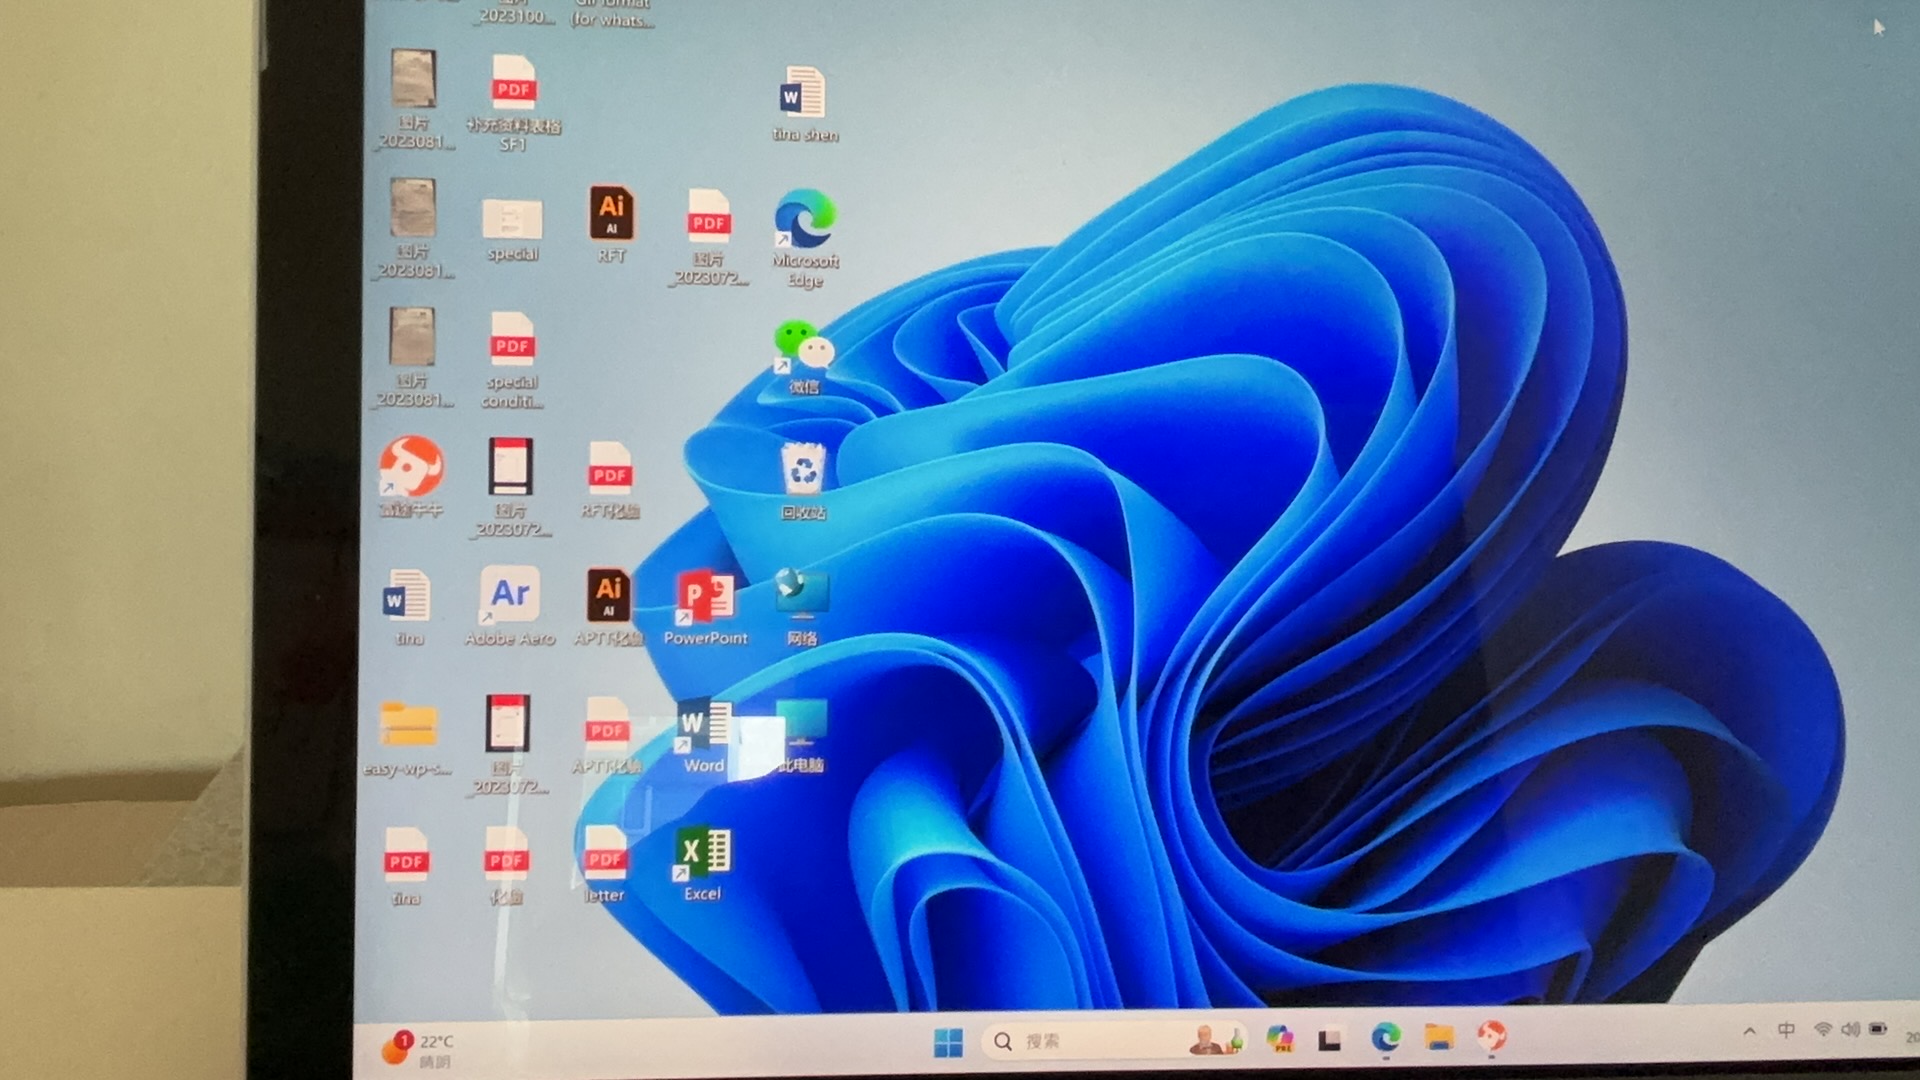Expand the hidden tray icons chevron
This screenshot has width=1920, height=1080.
[x=1749, y=1031]
